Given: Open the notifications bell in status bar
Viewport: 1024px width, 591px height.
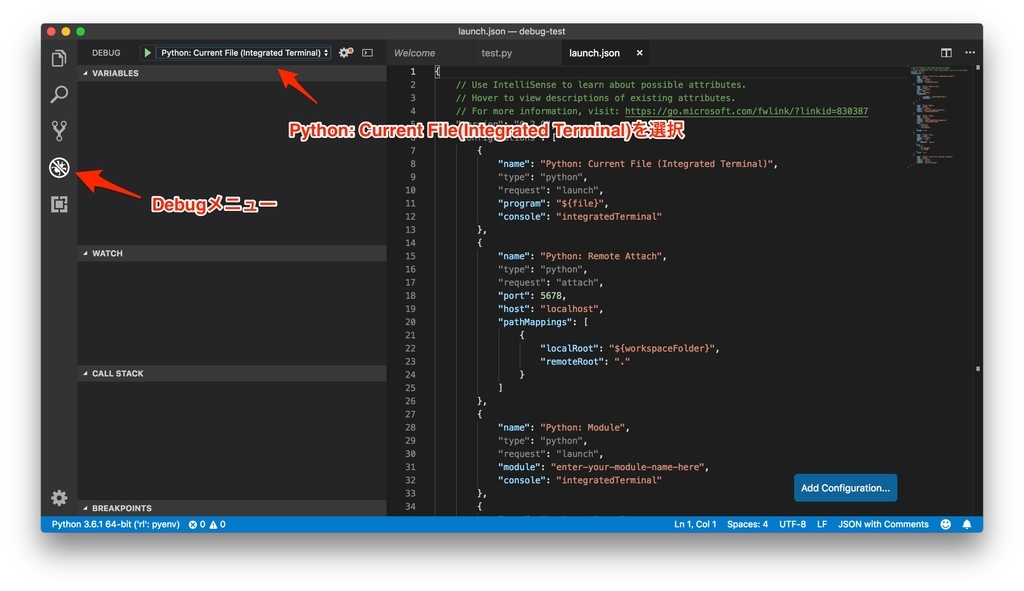Looking at the screenshot, I should pos(967,524).
